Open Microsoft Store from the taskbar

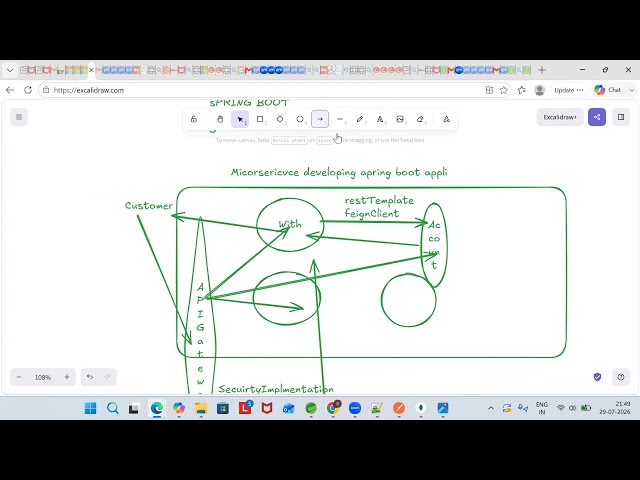(223, 408)
